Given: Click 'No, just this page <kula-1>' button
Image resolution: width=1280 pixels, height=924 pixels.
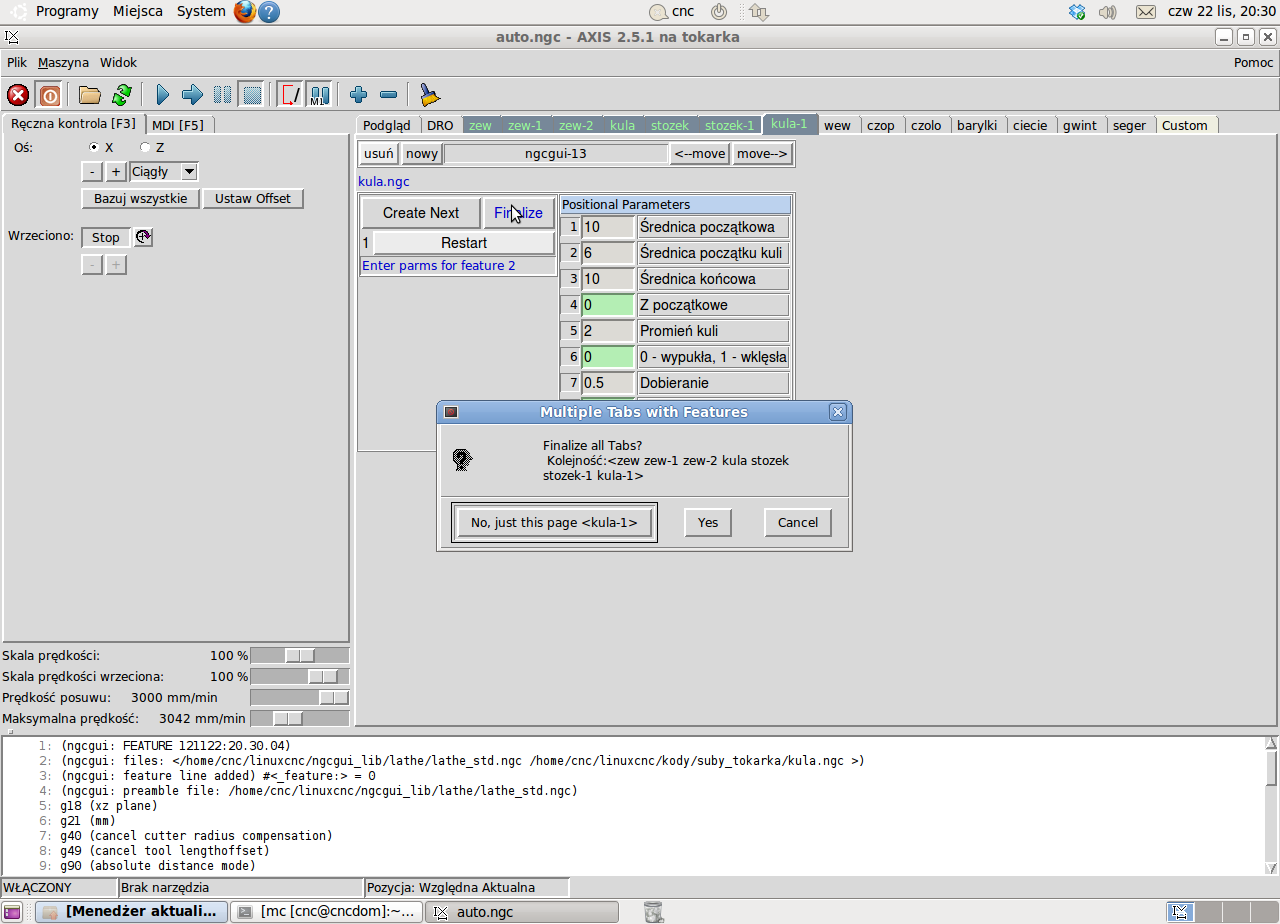Looking at the screenshot, I should [x=554, y=522].
